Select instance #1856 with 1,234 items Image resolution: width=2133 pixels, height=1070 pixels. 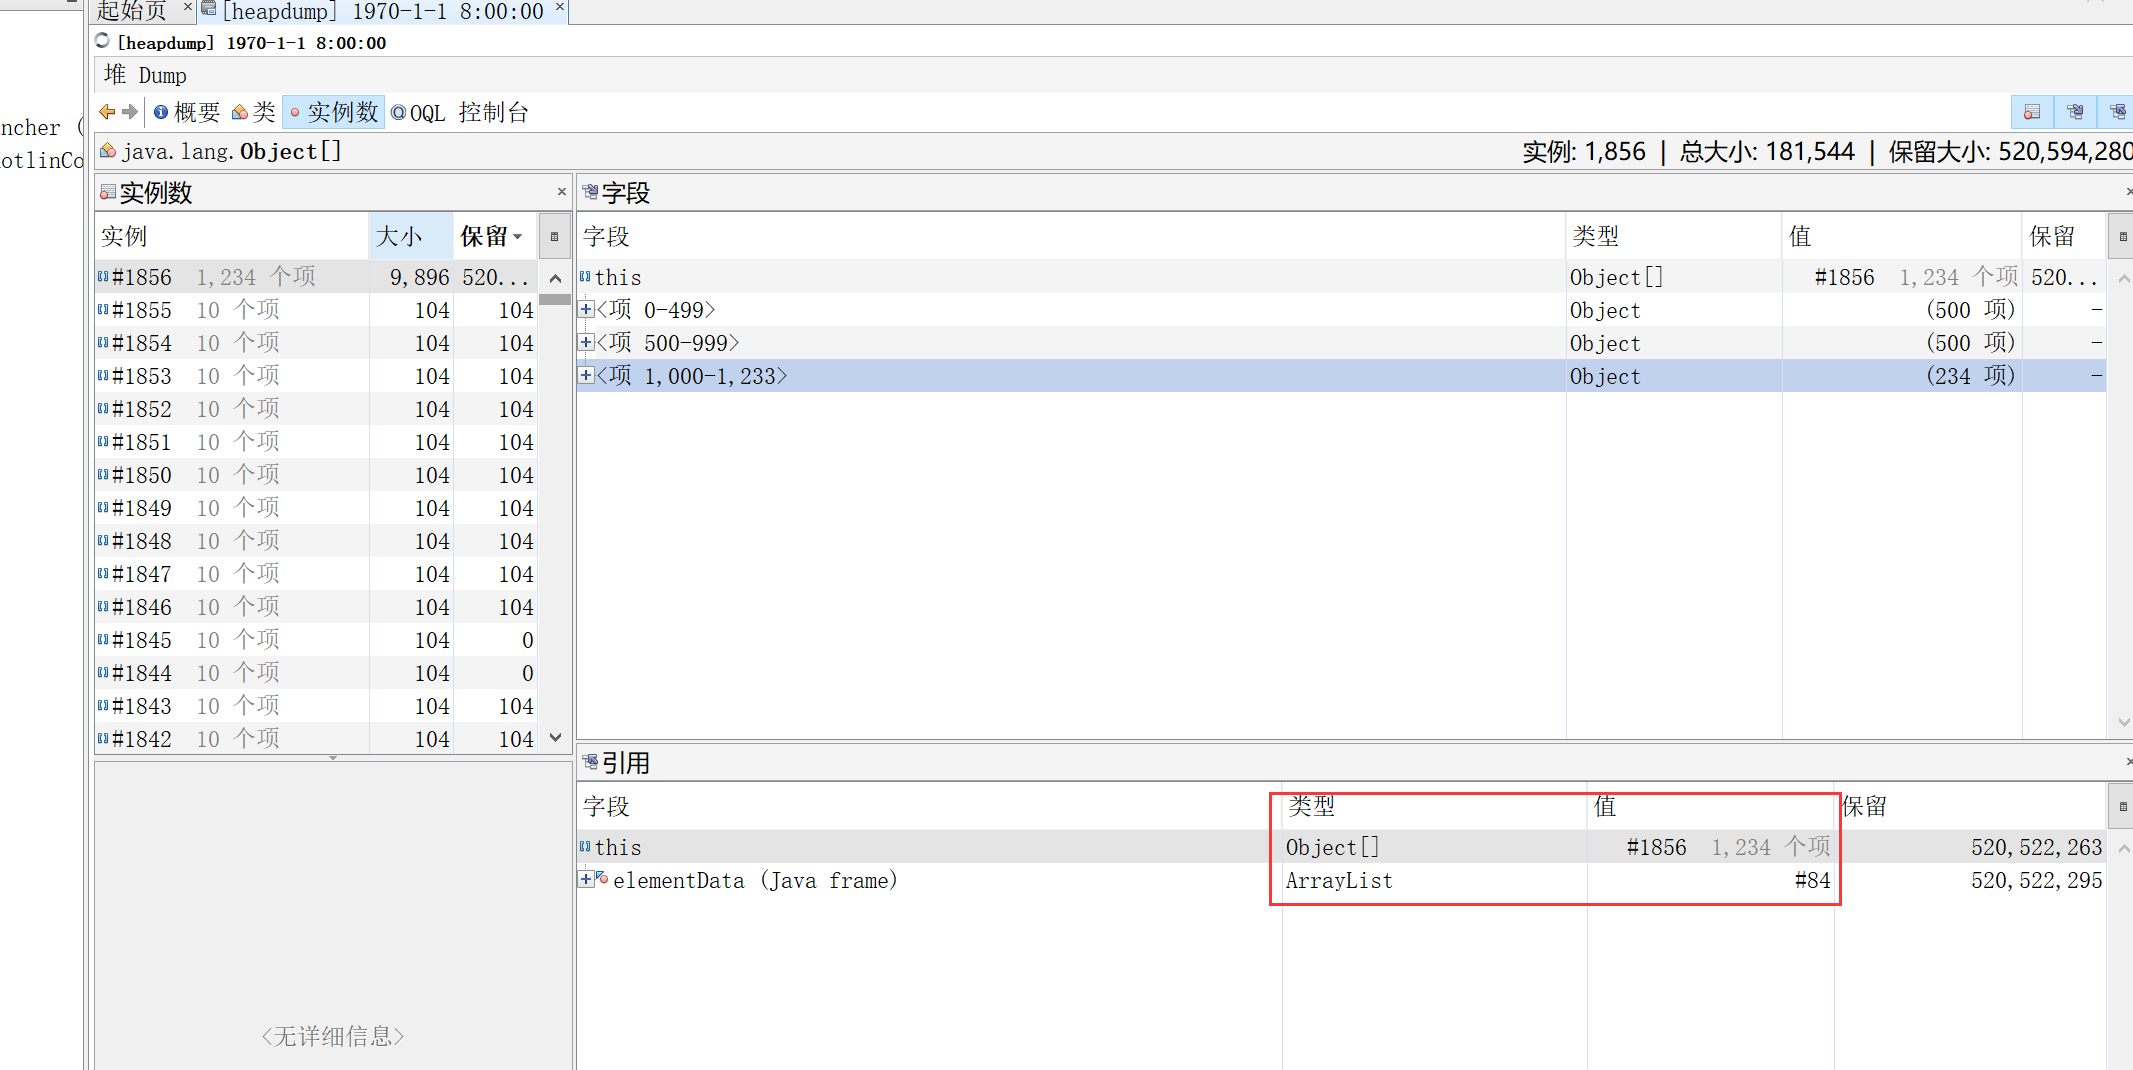316,277
